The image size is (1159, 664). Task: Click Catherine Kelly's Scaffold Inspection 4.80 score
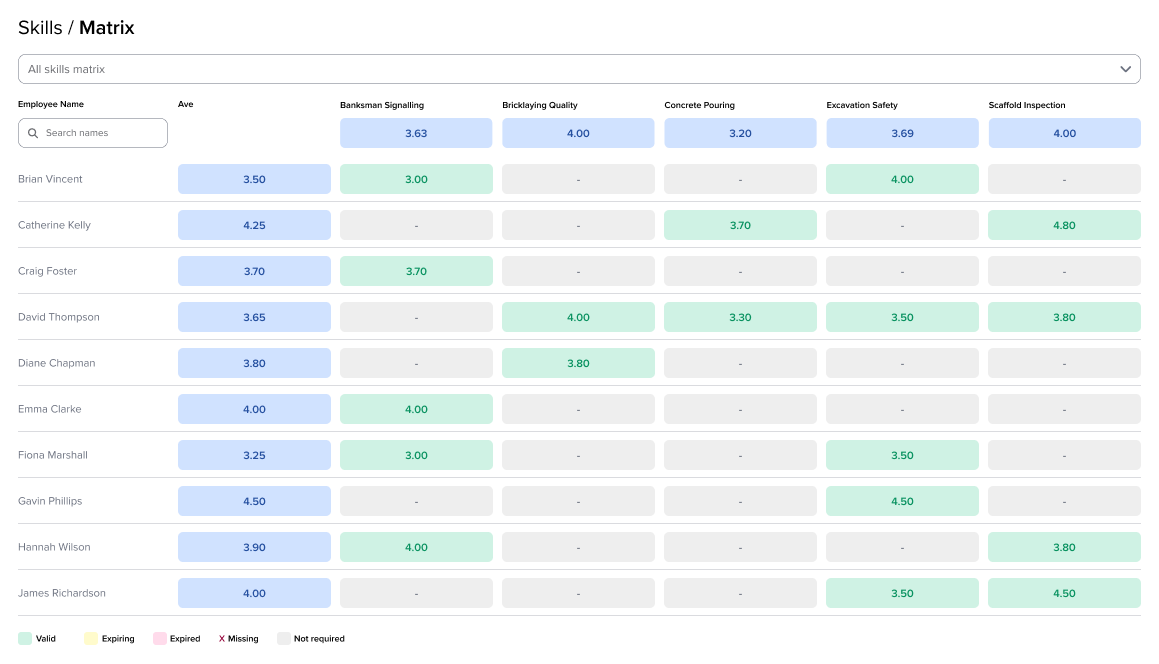1064,225
